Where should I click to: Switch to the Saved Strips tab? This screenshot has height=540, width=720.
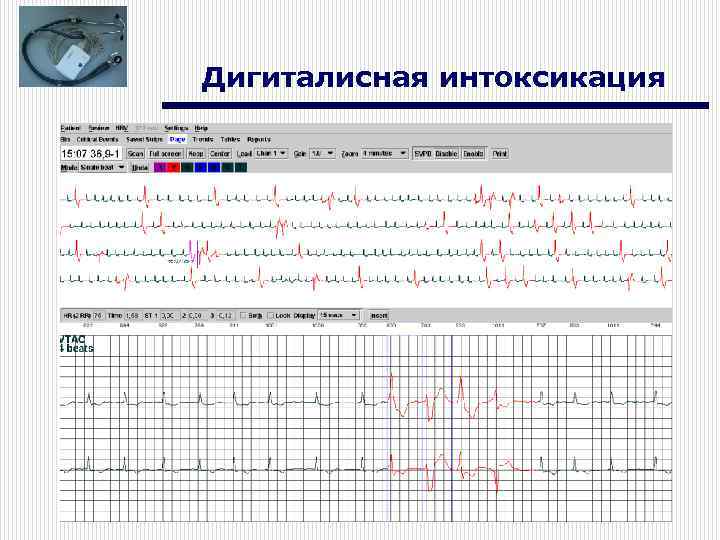point(144,139)
